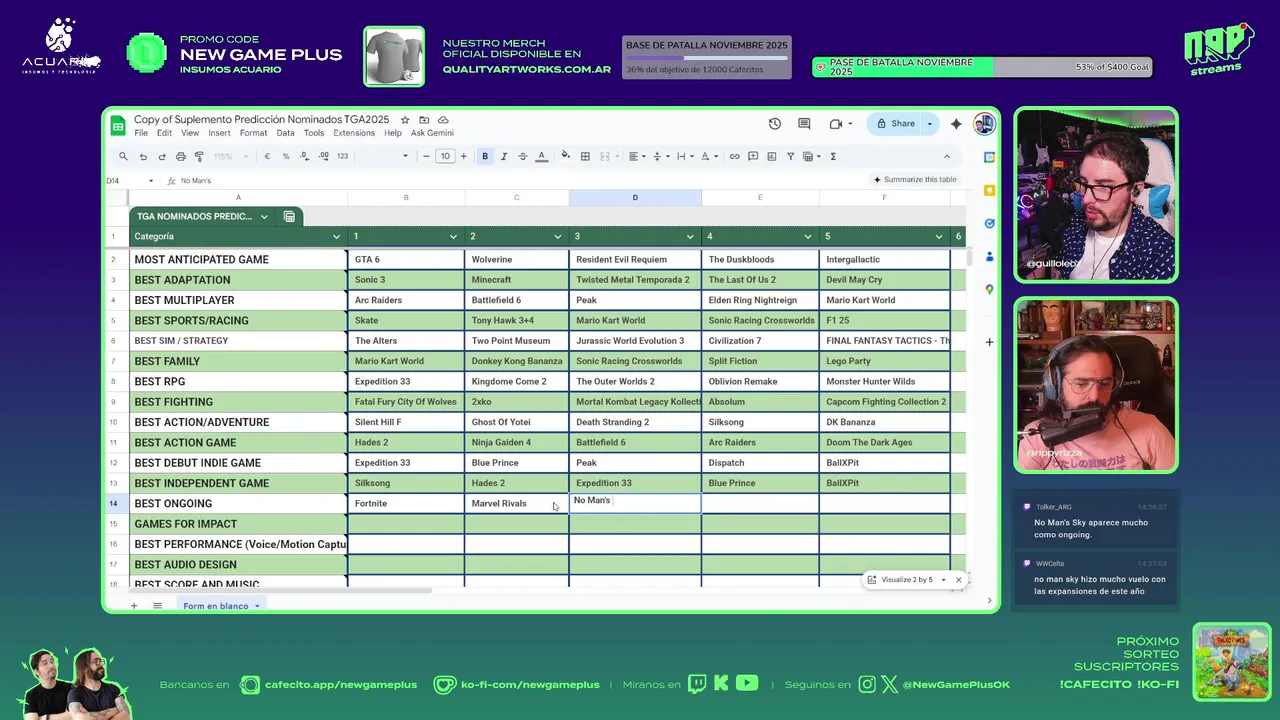Open the Google Calendar side panel icon
Image resolution: width=1280 pixels, height=720 pixels.
989,157
